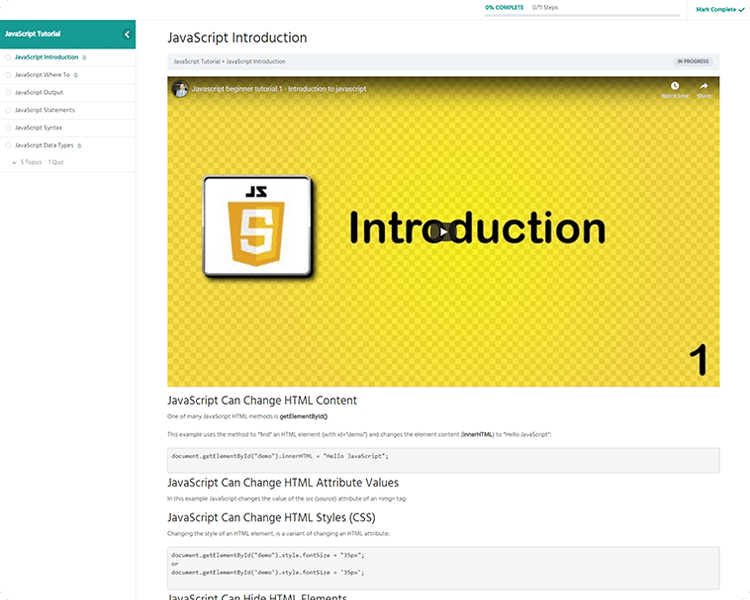This screenshot has height=600, width=750.
Task: Toggle completion circle for JavaScript Where To
Action: [8, 75]
